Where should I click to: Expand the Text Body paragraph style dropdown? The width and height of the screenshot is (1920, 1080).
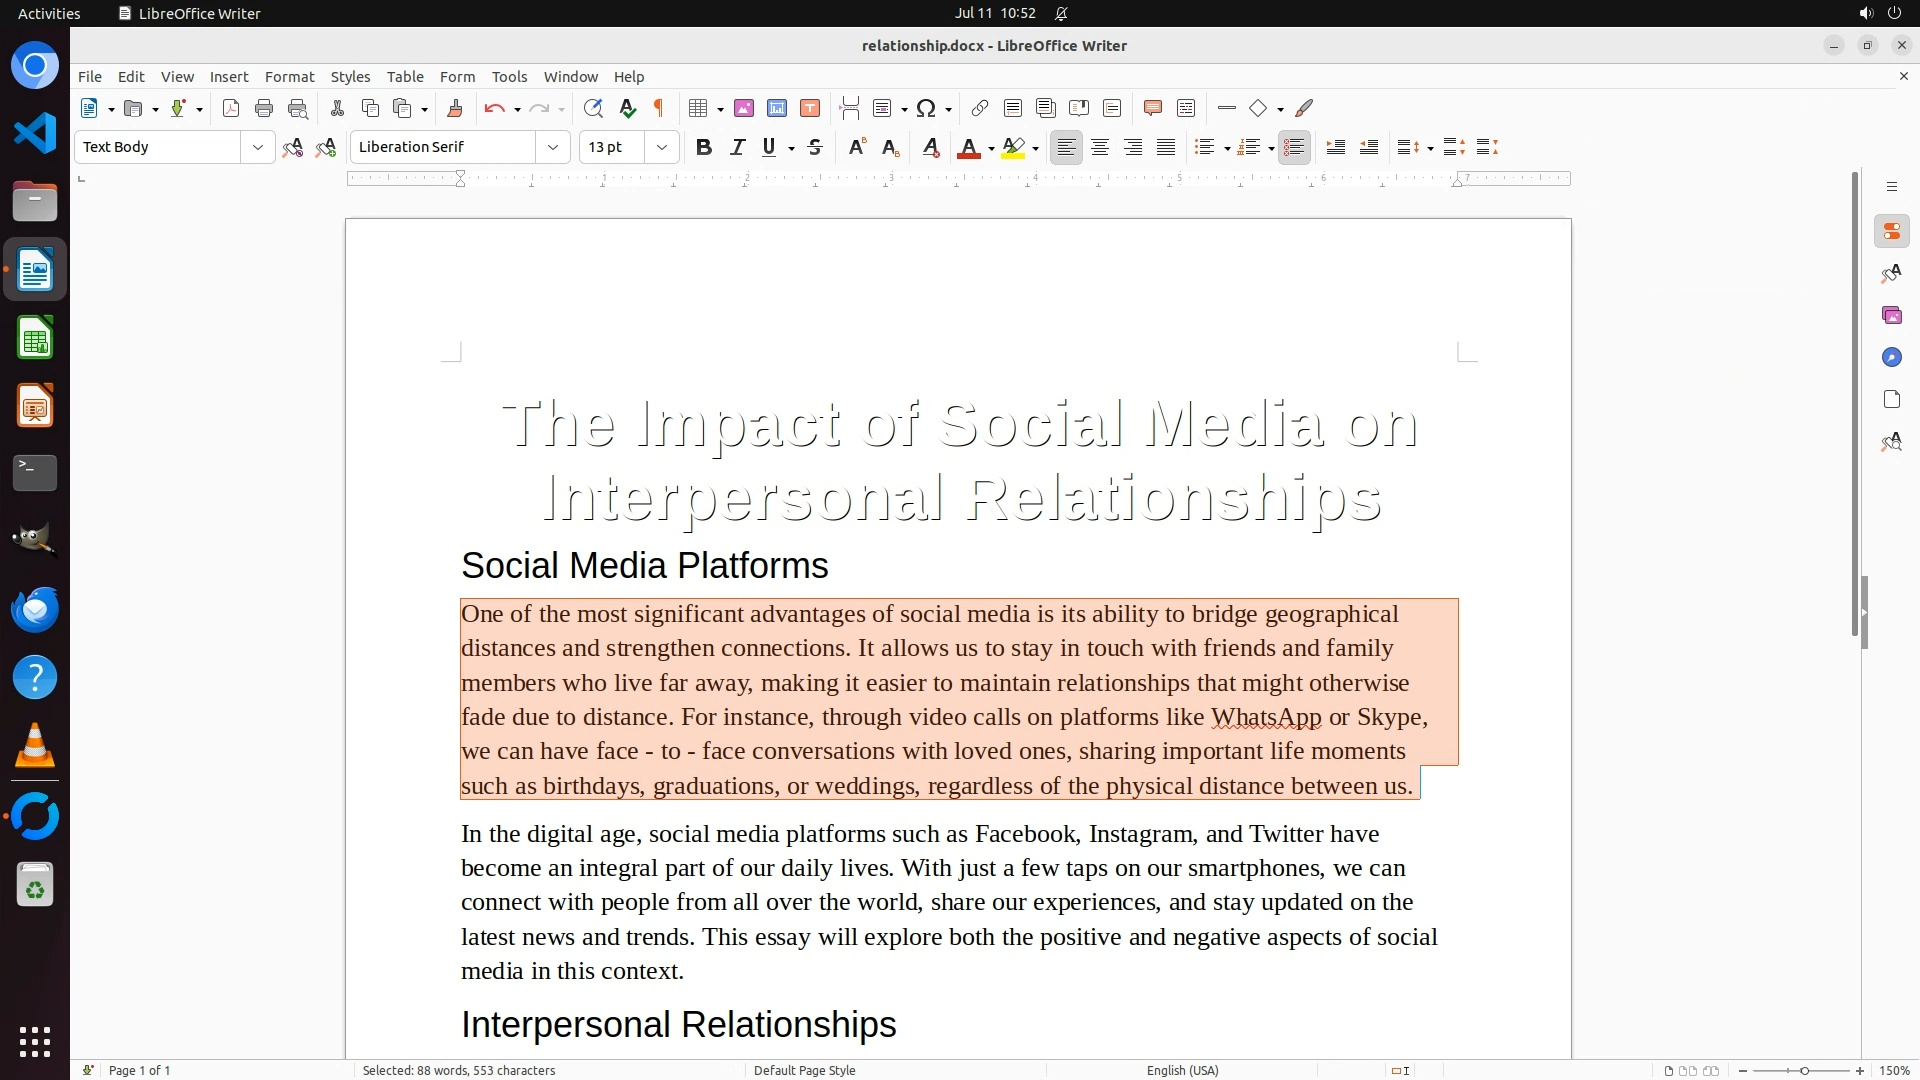(x=257, y=147)
